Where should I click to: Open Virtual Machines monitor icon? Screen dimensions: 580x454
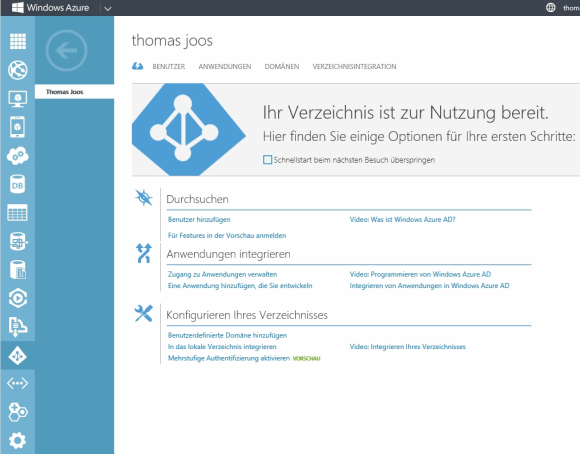[x=18, y=98]
